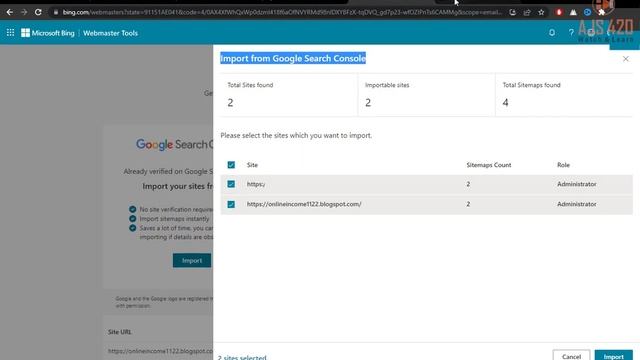Click Administrator role in the blogspot row
This screenshot has width=640, height=360.
[x=577, y=204]
